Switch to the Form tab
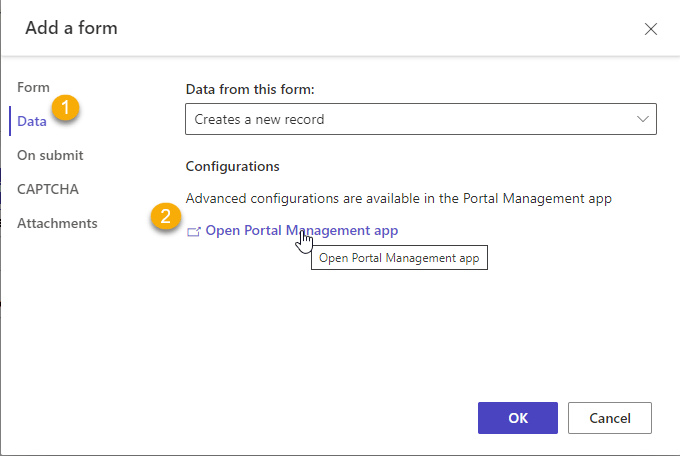This screenshot has width=680, height=456. point(33,88)
